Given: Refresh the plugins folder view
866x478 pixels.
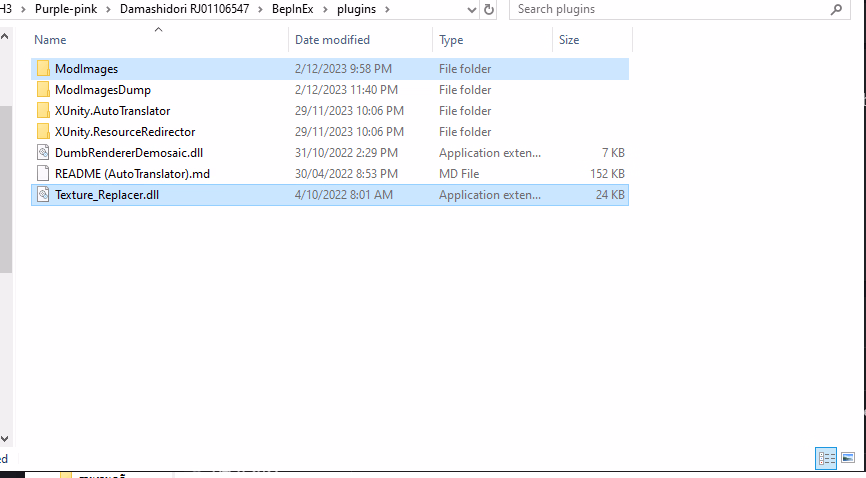Looking at the screenshot, I should point(489,10).
